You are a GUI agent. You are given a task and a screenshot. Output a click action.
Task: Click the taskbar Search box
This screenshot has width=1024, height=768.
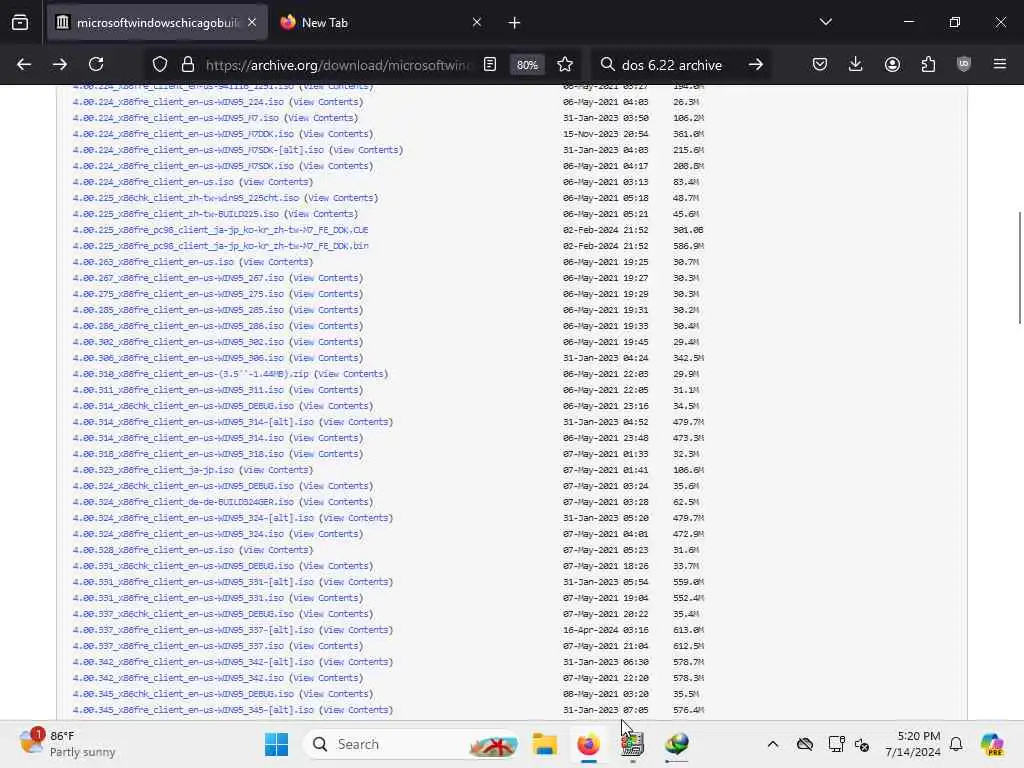411,744
